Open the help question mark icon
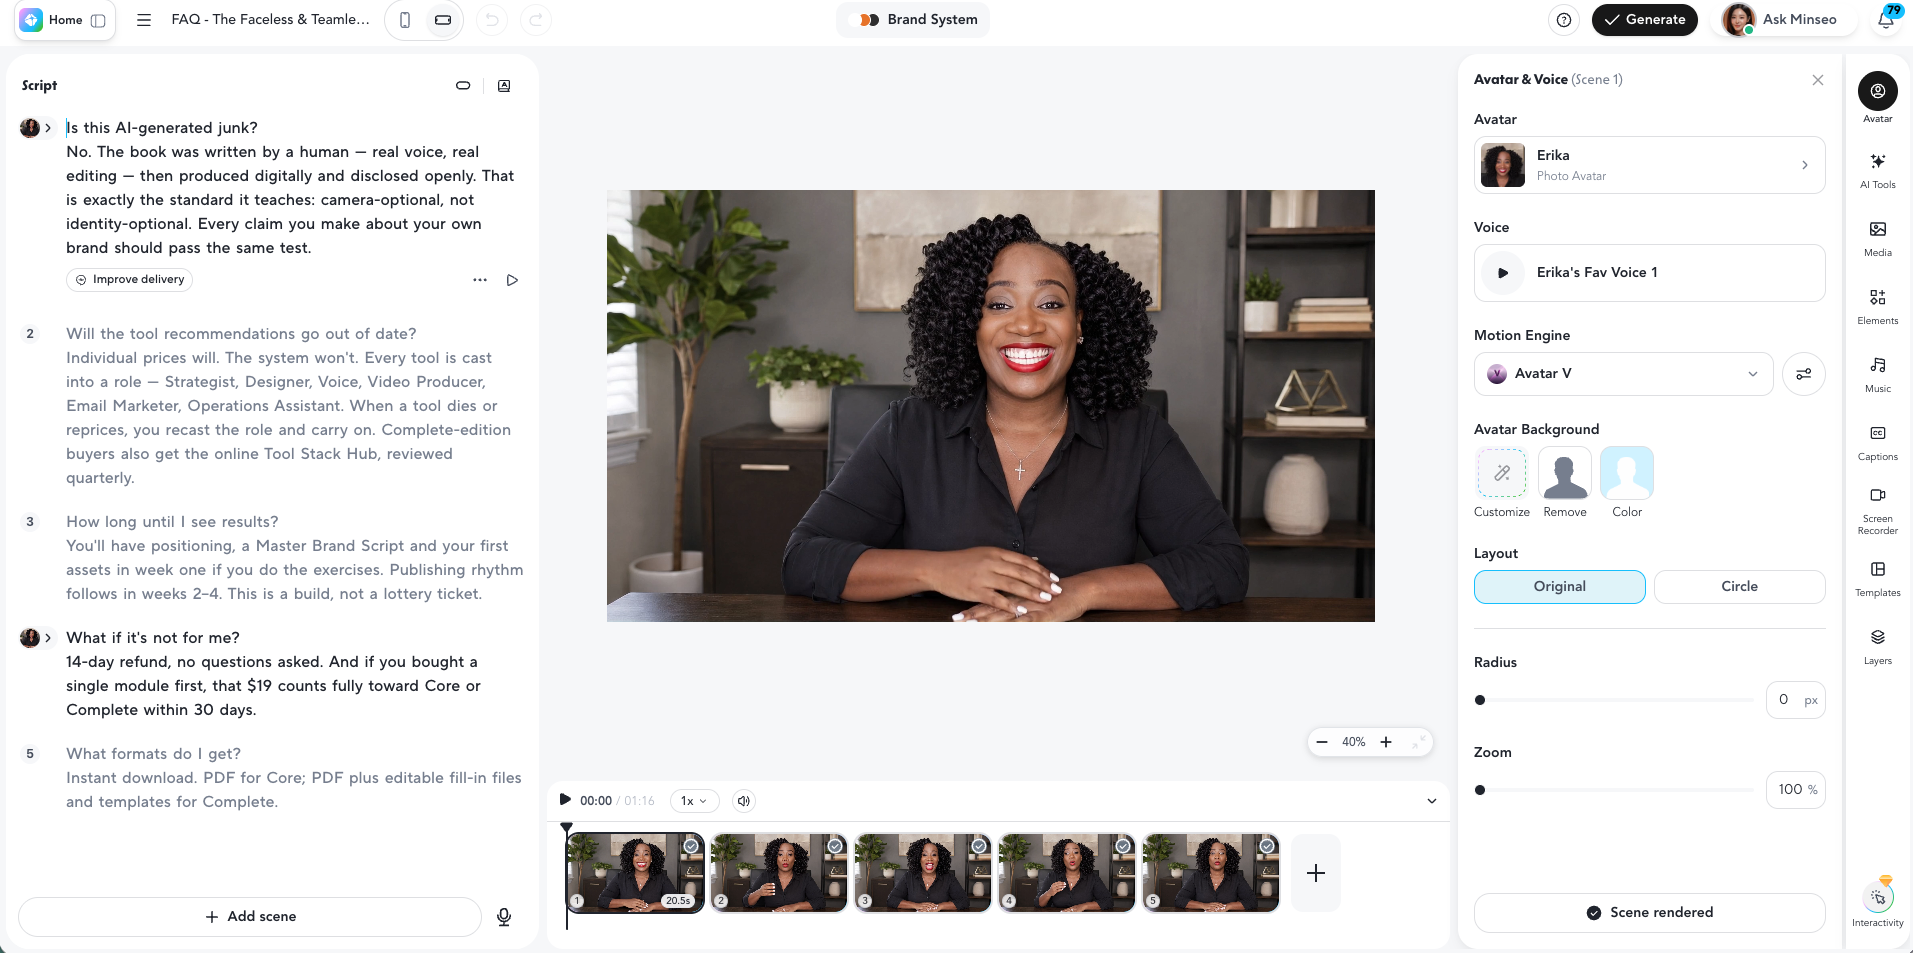1913x953 pixels. pos(1564,20)
